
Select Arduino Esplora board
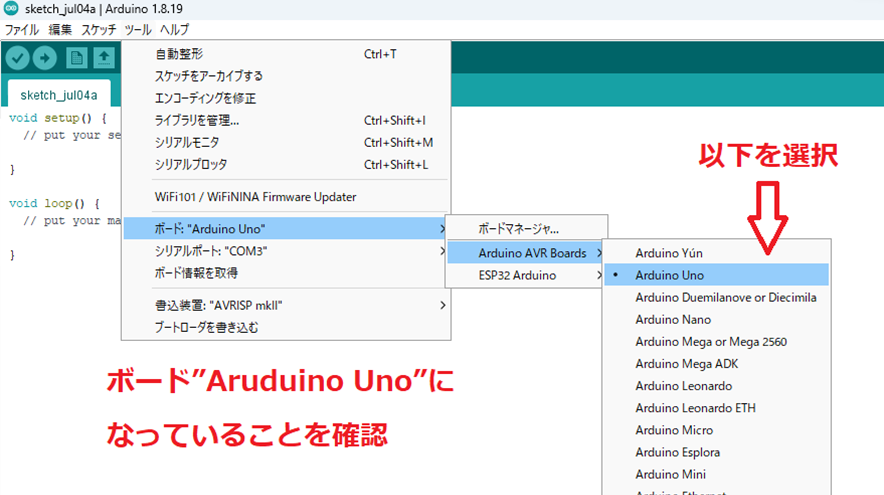coord(716,452)
